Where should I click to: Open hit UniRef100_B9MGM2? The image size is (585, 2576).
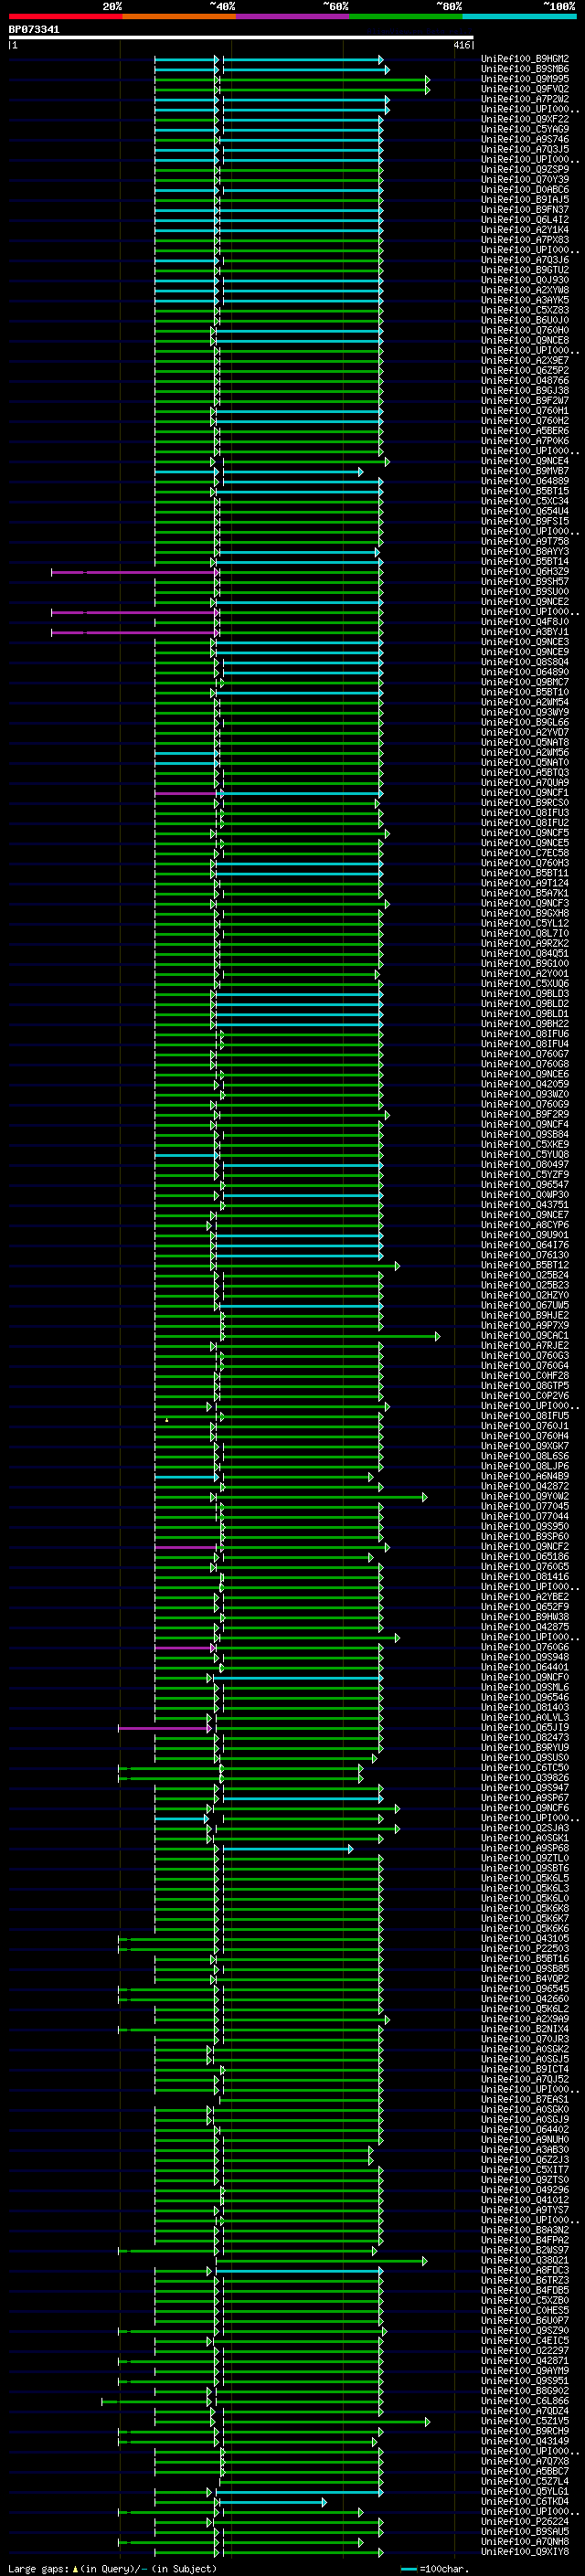coord(525,59)
